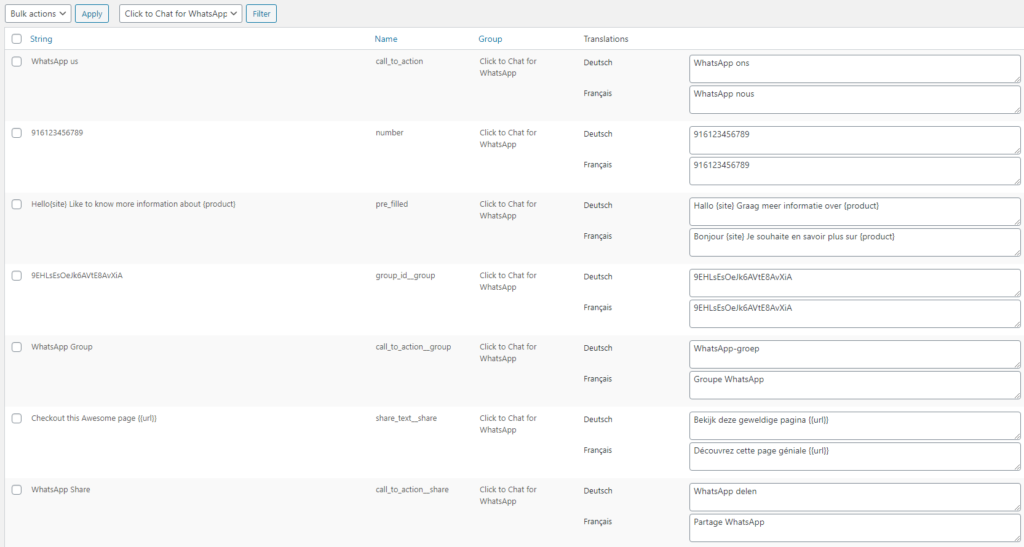Check the box for the 'WhatsApp us' string
This screenshot has height=547, width=1024.
17,62
